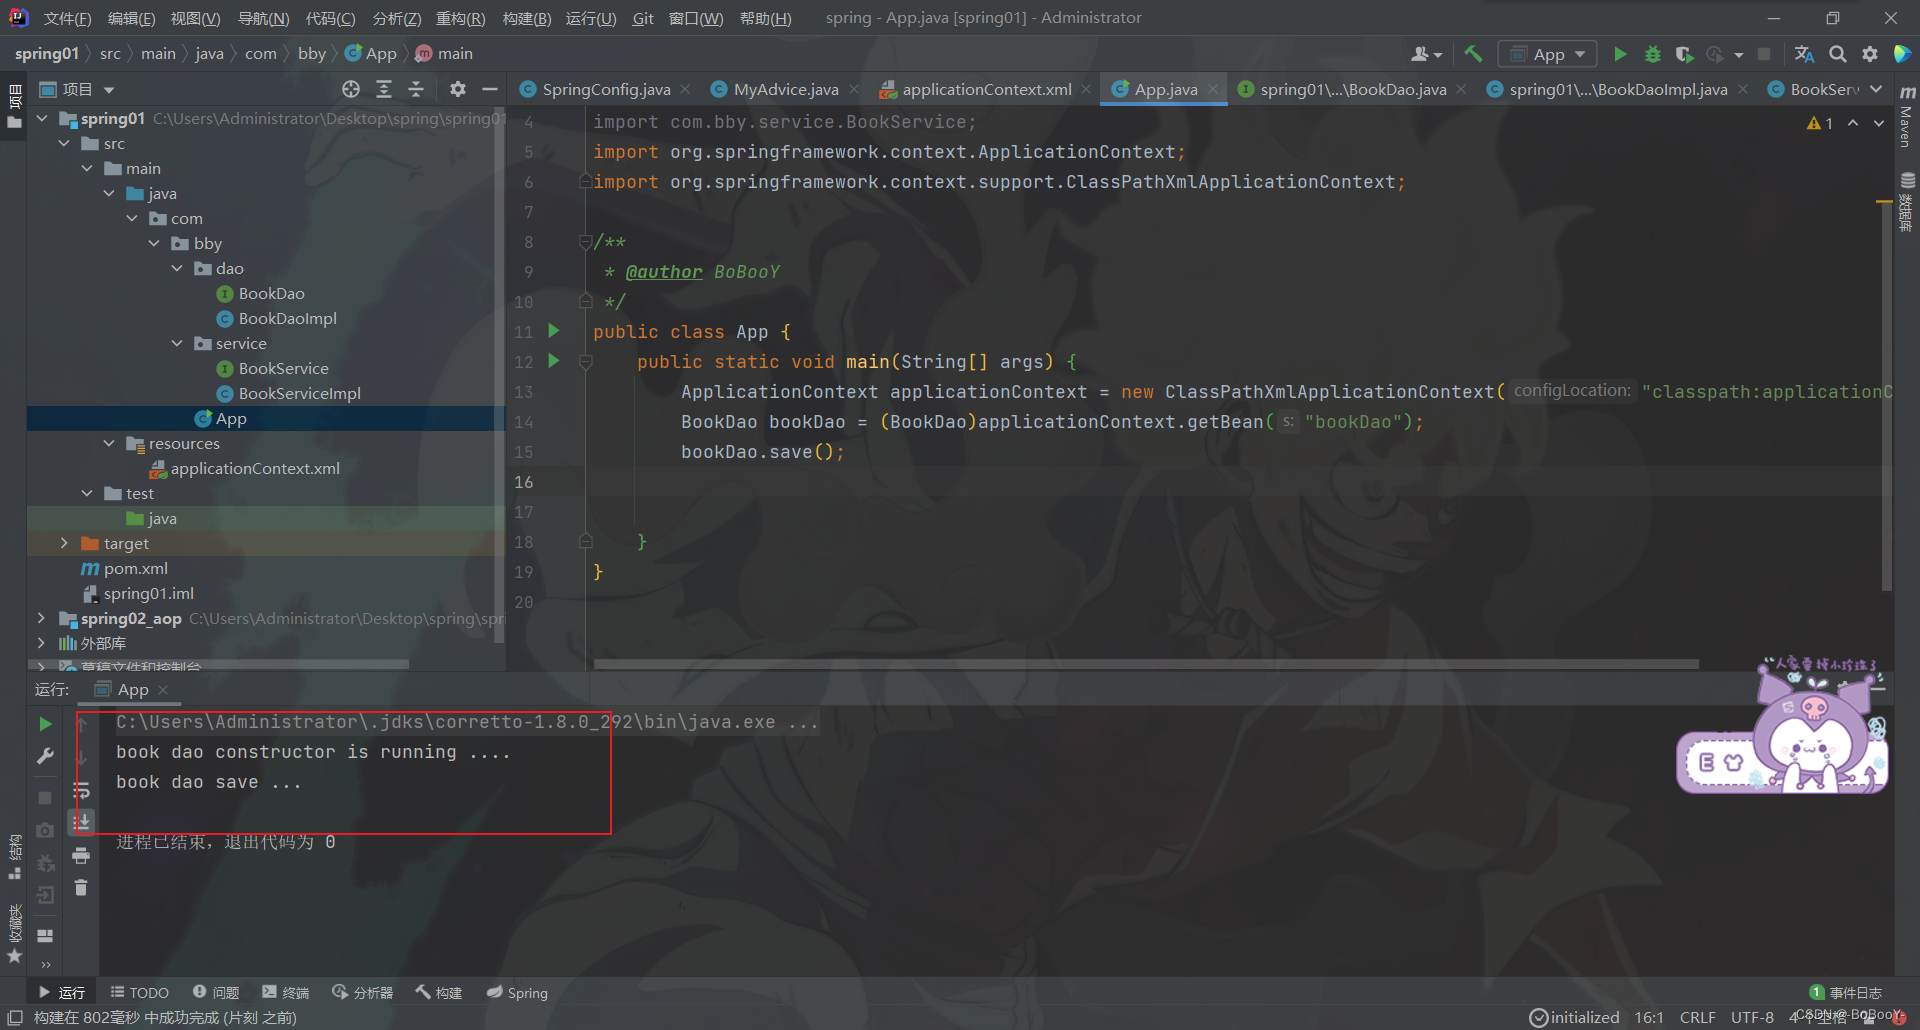Run the App configuration from the toolbar
This screenshot has width=1920, height=1030.
[x=1620, y=54]
